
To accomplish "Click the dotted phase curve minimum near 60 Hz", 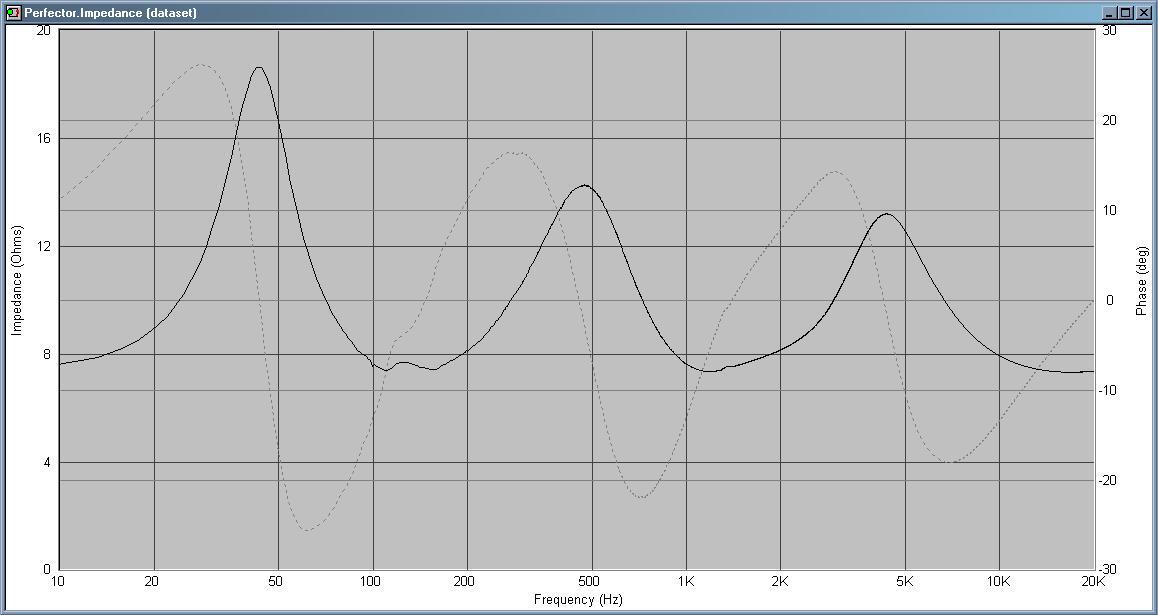I will tap(306, 529).
